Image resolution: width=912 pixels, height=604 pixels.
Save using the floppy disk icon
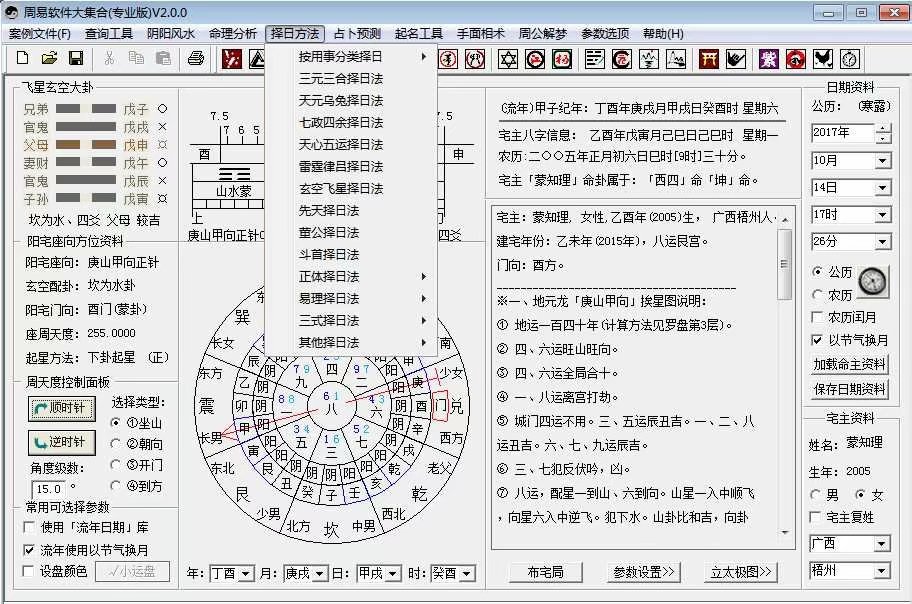(75, 59)
